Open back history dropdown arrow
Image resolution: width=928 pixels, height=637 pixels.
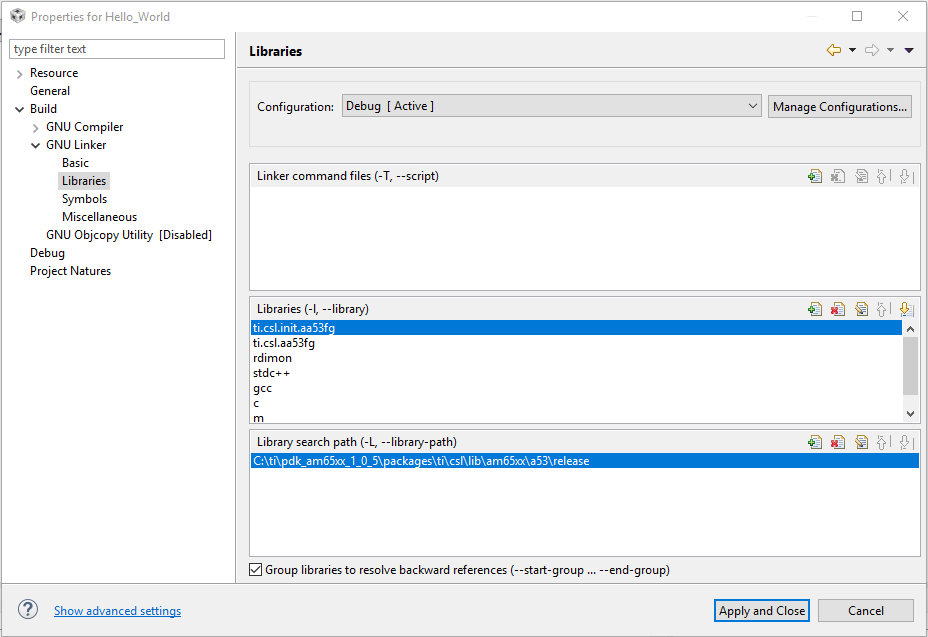(x=852, y=50)
